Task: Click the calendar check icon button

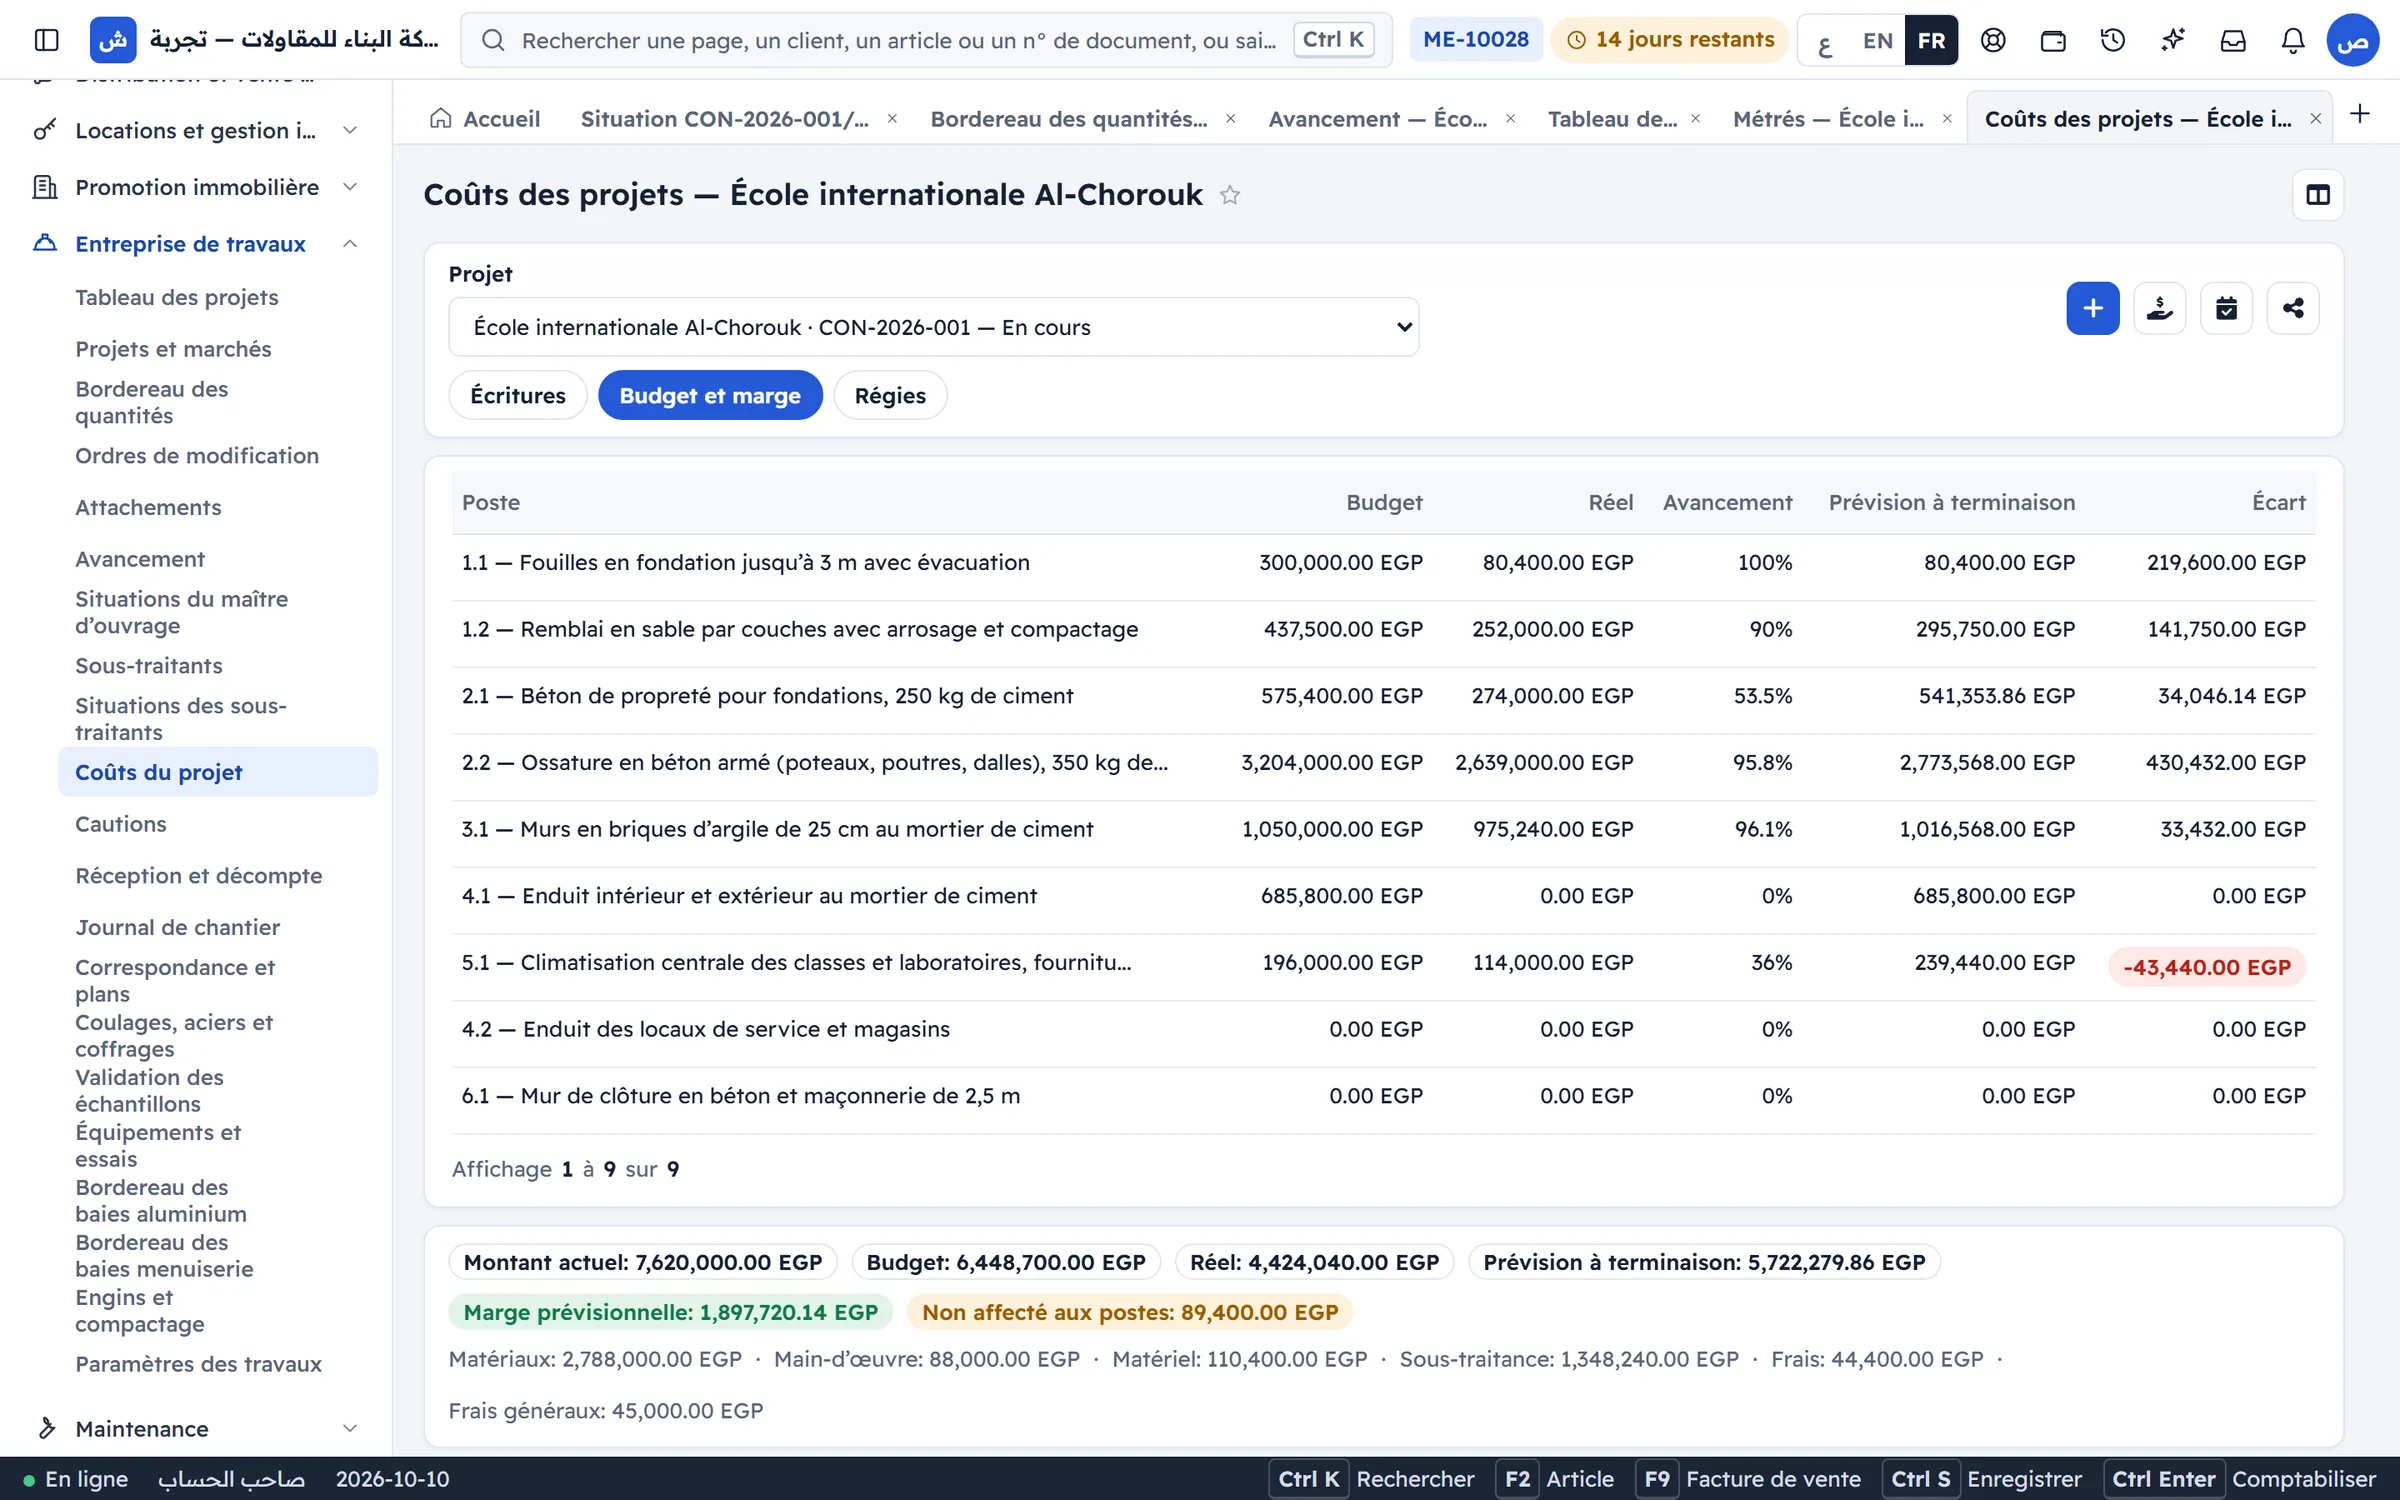Action: [x=2226, y=308]
